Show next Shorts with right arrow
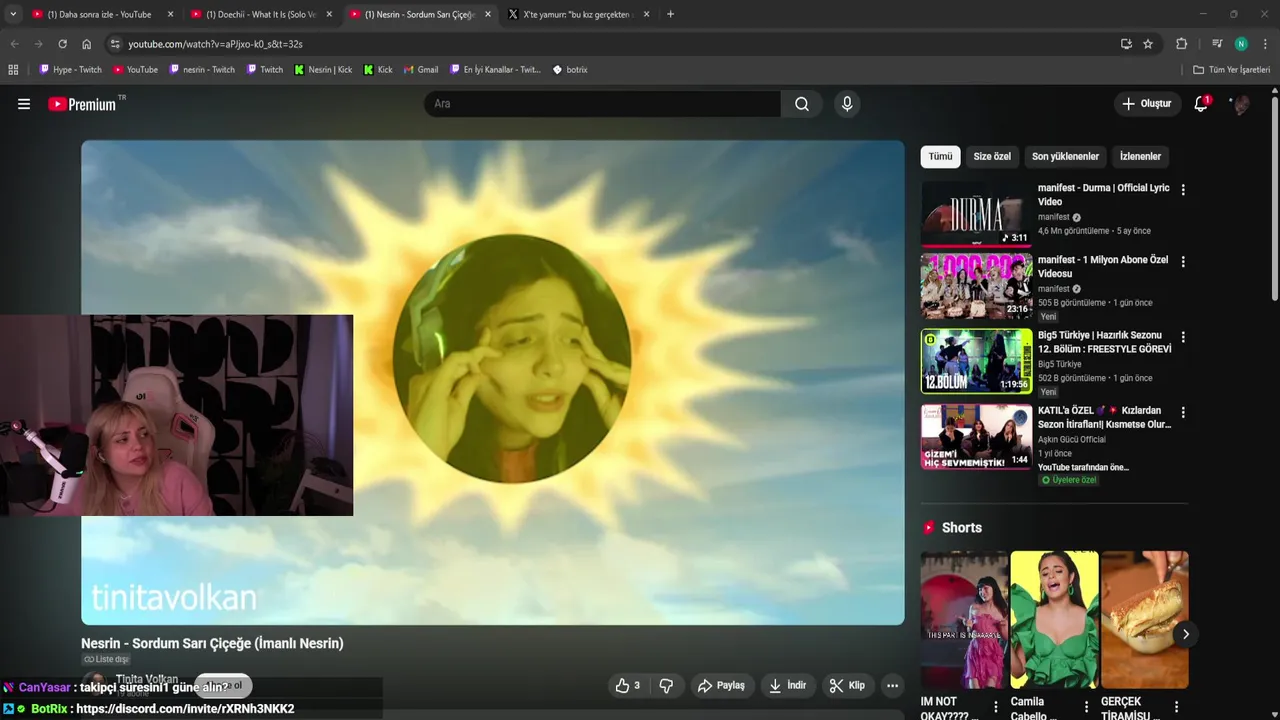This screenshot has width=1280, height=720. [1185, 634]
